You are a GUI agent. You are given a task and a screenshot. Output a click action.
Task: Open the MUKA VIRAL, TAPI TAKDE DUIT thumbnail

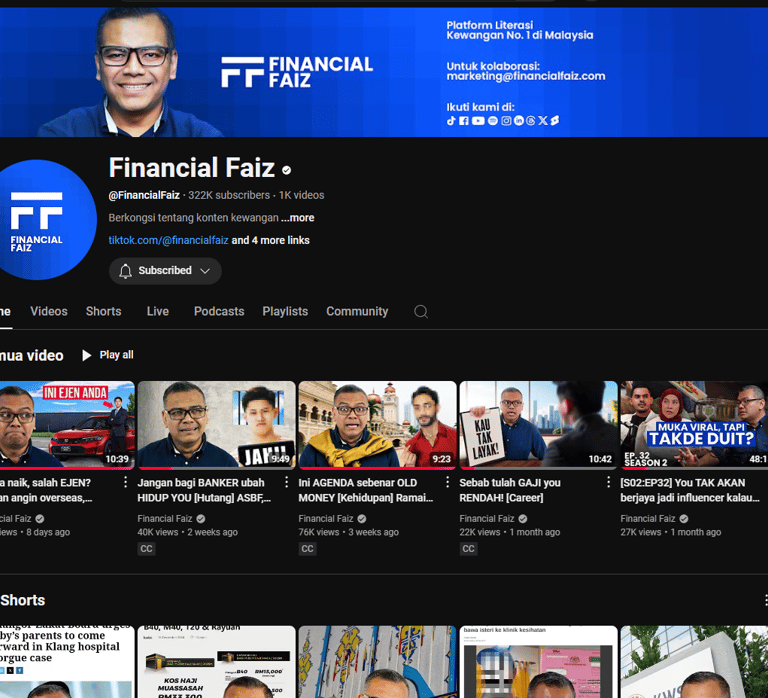[694, 425]
